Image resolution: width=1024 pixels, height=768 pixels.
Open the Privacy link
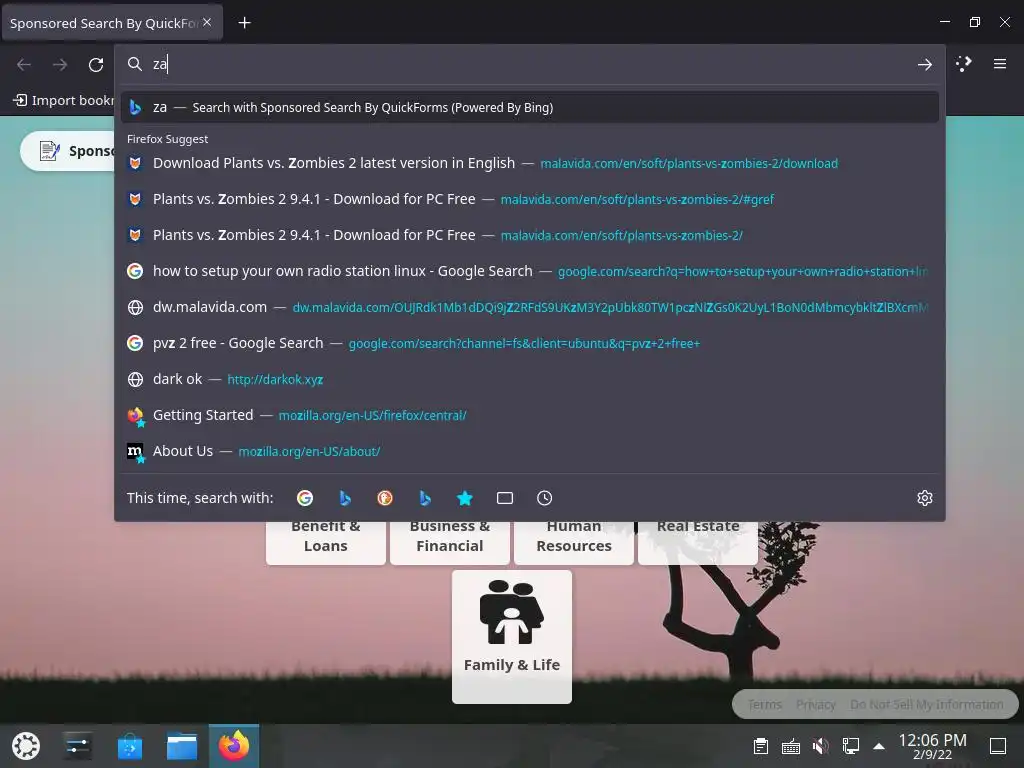(816, 705)
